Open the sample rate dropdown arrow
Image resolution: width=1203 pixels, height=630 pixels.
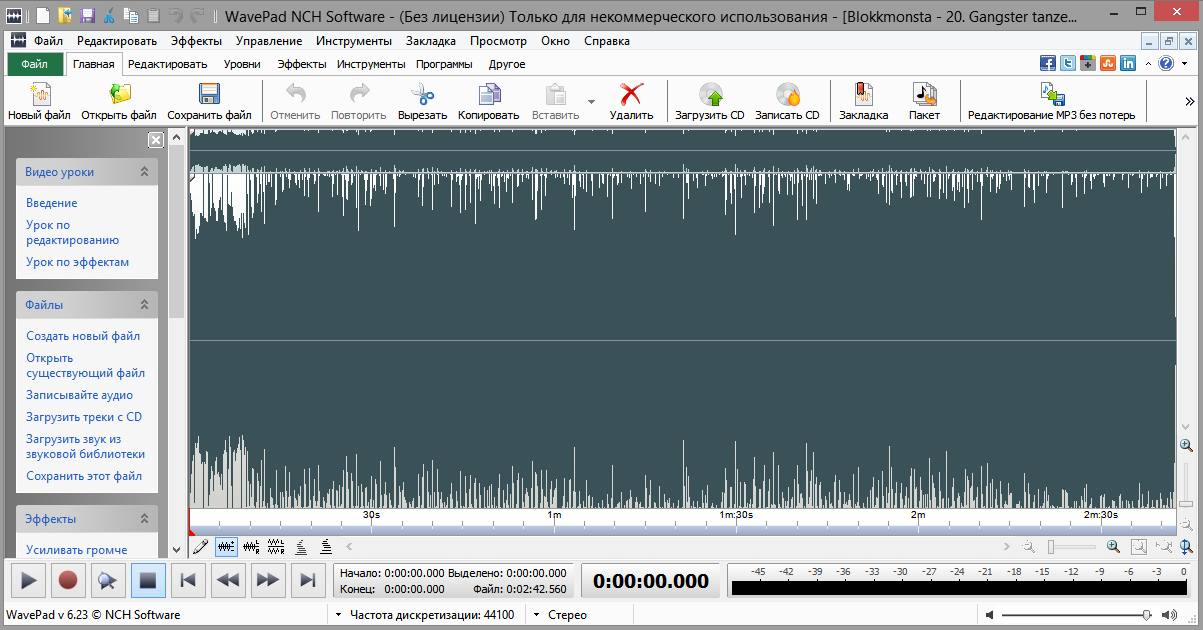[337, 615]
